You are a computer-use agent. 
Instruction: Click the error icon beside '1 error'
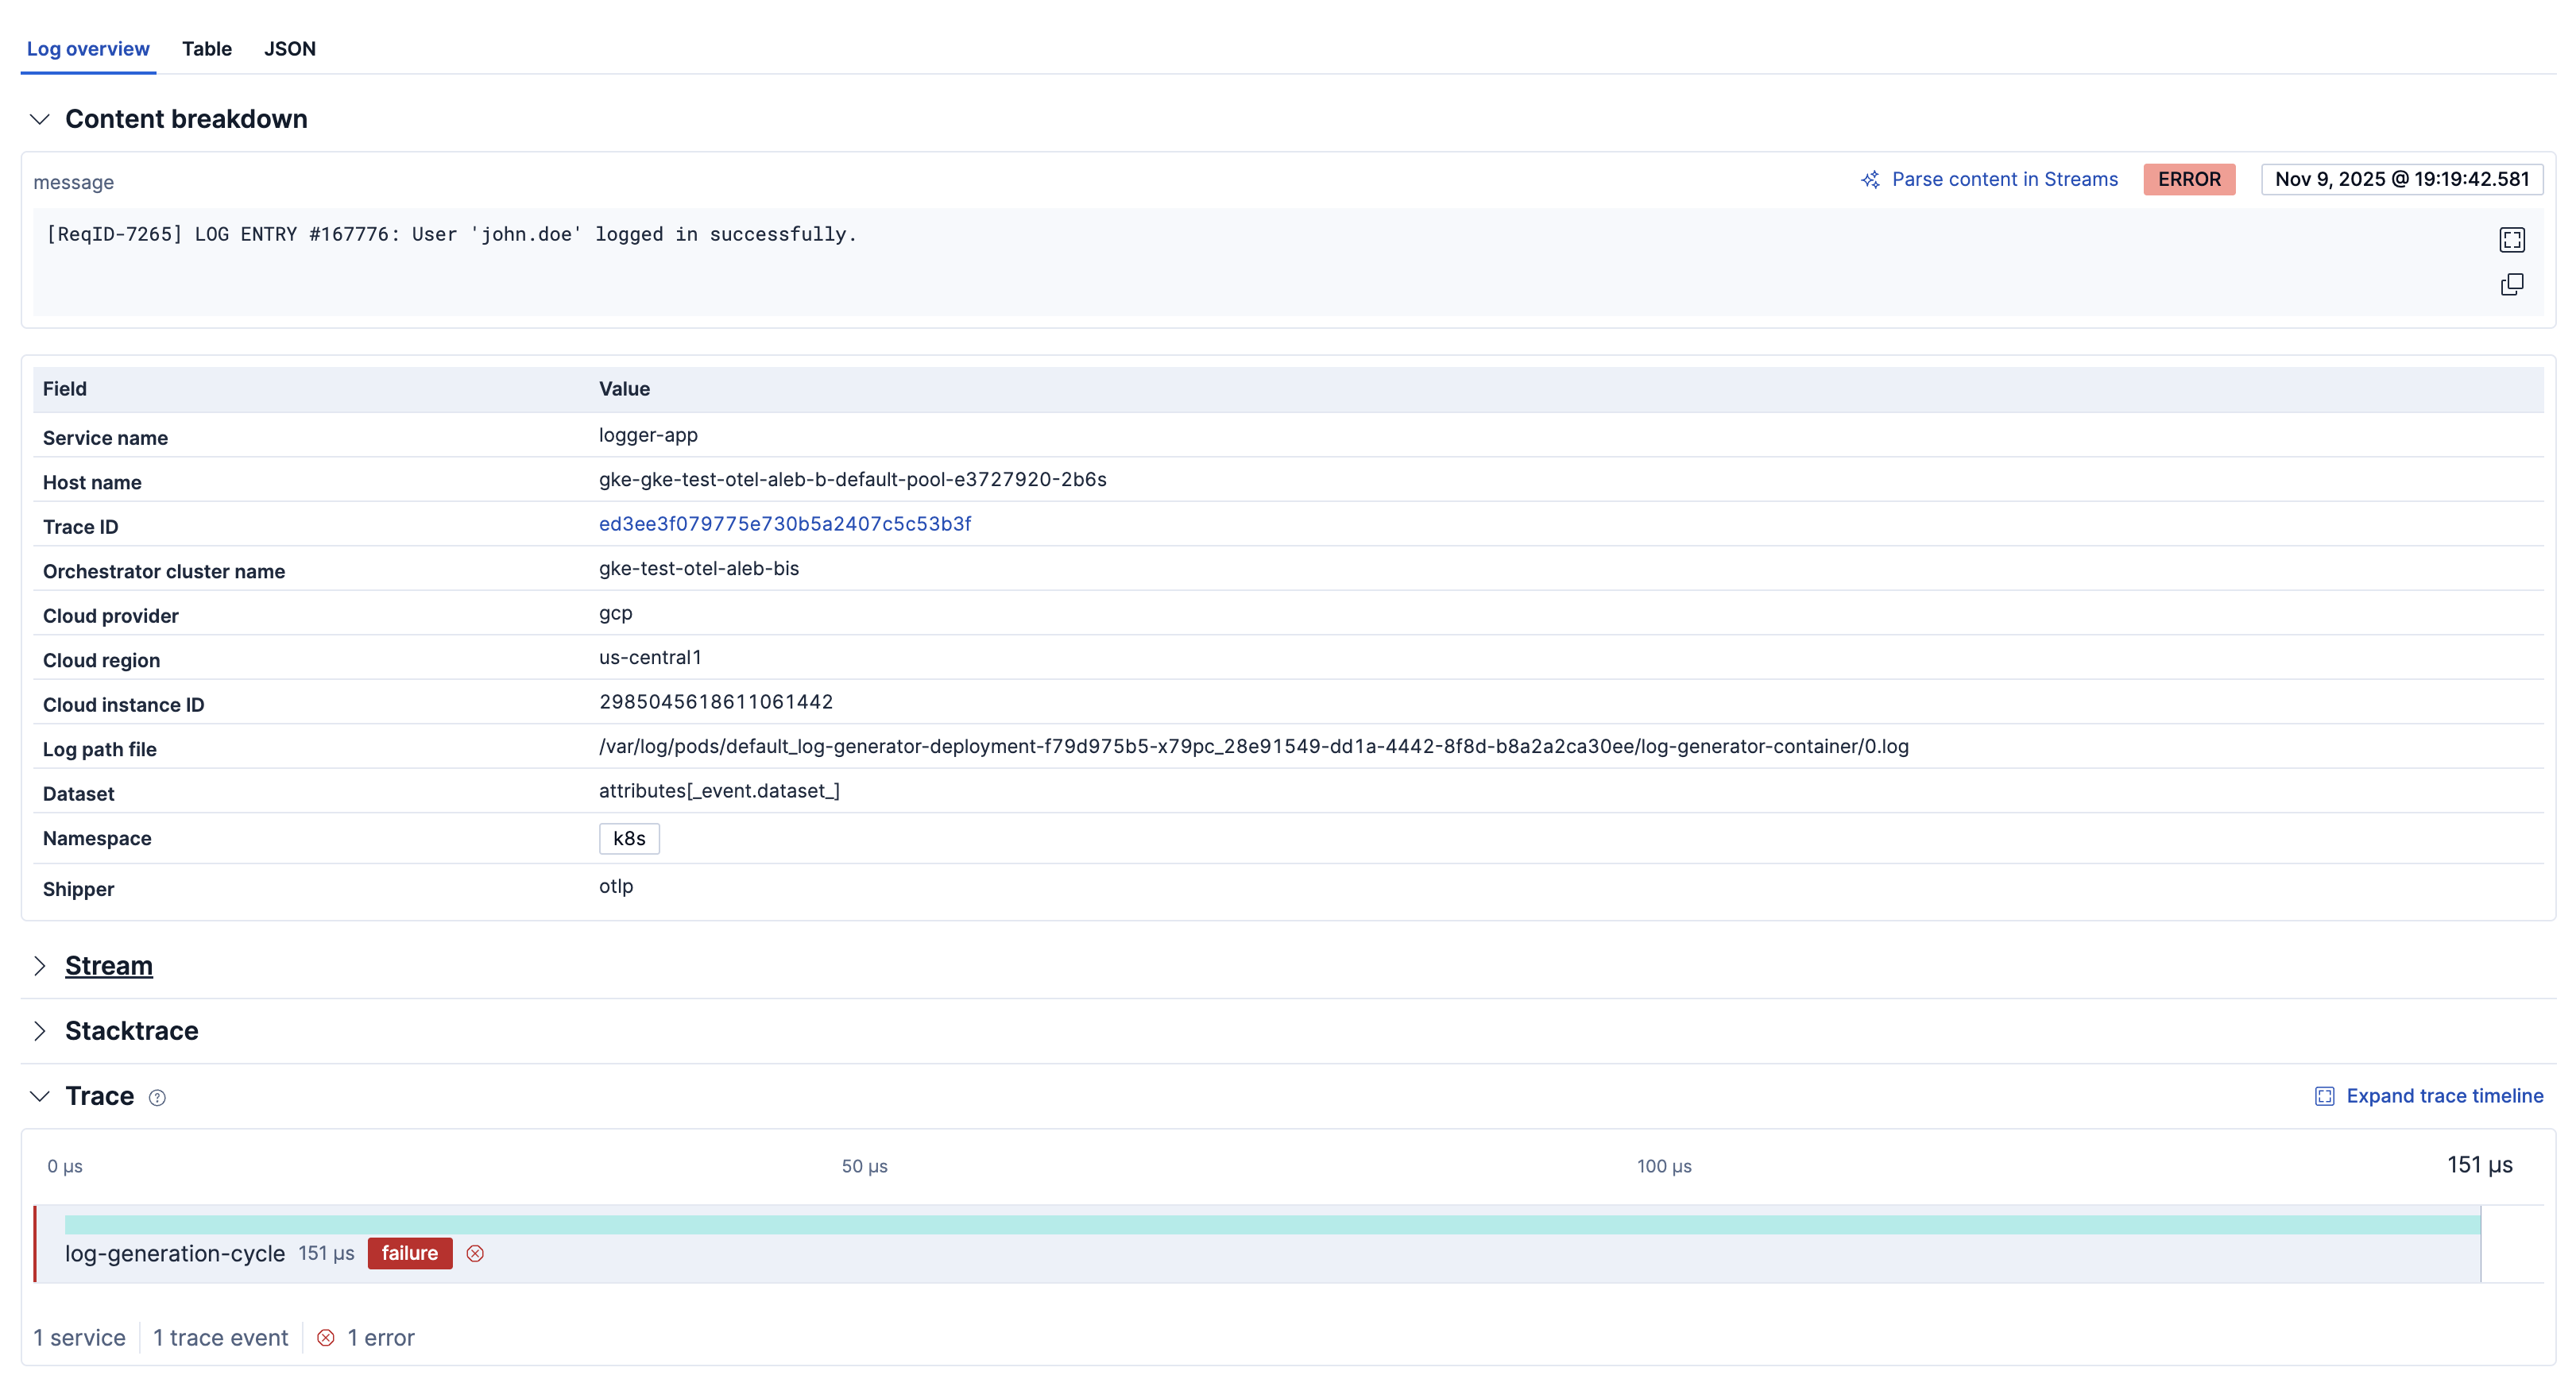(x=326, y=1338)
